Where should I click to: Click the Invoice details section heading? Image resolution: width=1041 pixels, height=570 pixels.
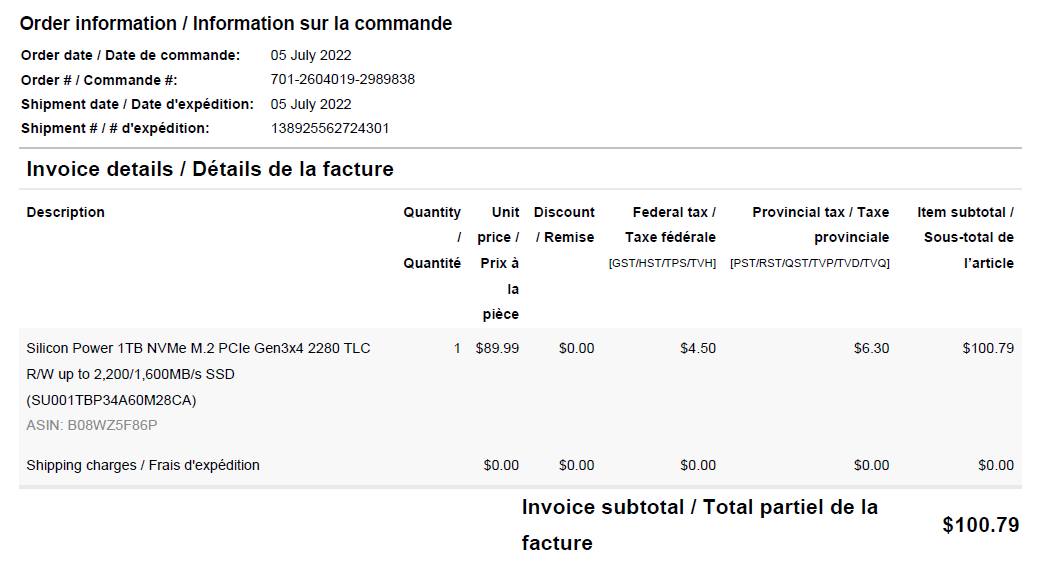[x=210, y=169]
